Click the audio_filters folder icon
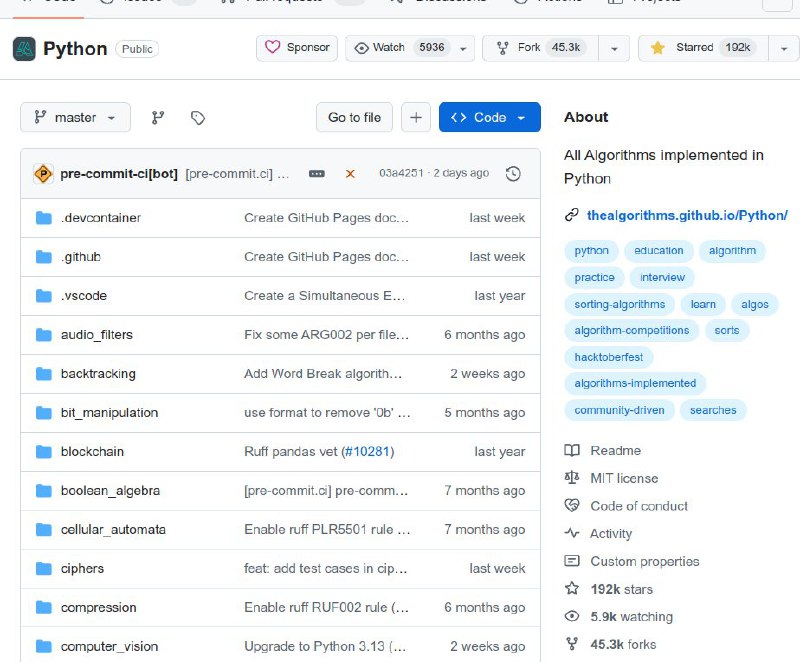This screenshot has width=800, height=662. 44,335
